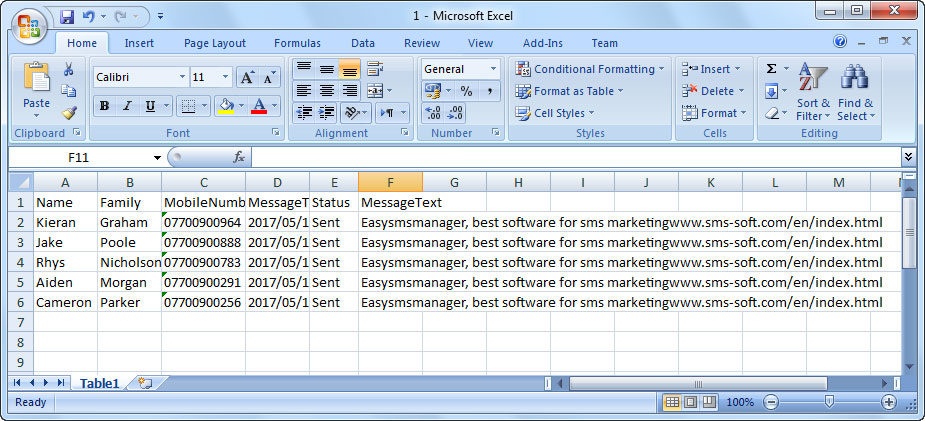Open the Data ribbon tab
The height and width of the screenshot is (421, 925).
pyautogui.click(x=363, y=43)
